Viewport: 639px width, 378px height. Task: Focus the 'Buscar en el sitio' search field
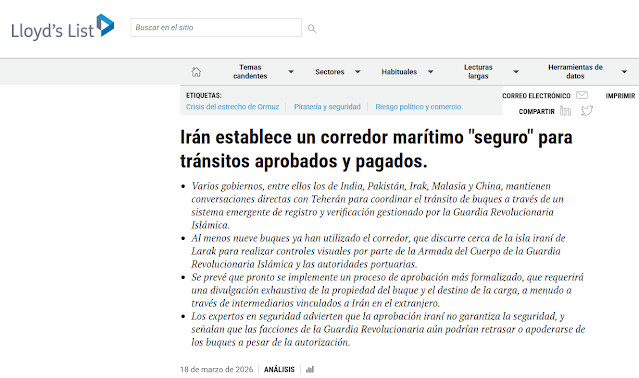[x=216, y=27]
